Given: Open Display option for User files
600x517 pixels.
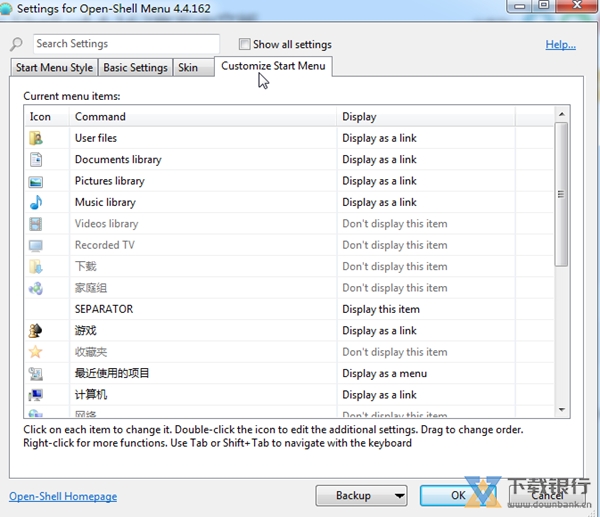Looking at the screenshot, I should (x=379, y=138).
